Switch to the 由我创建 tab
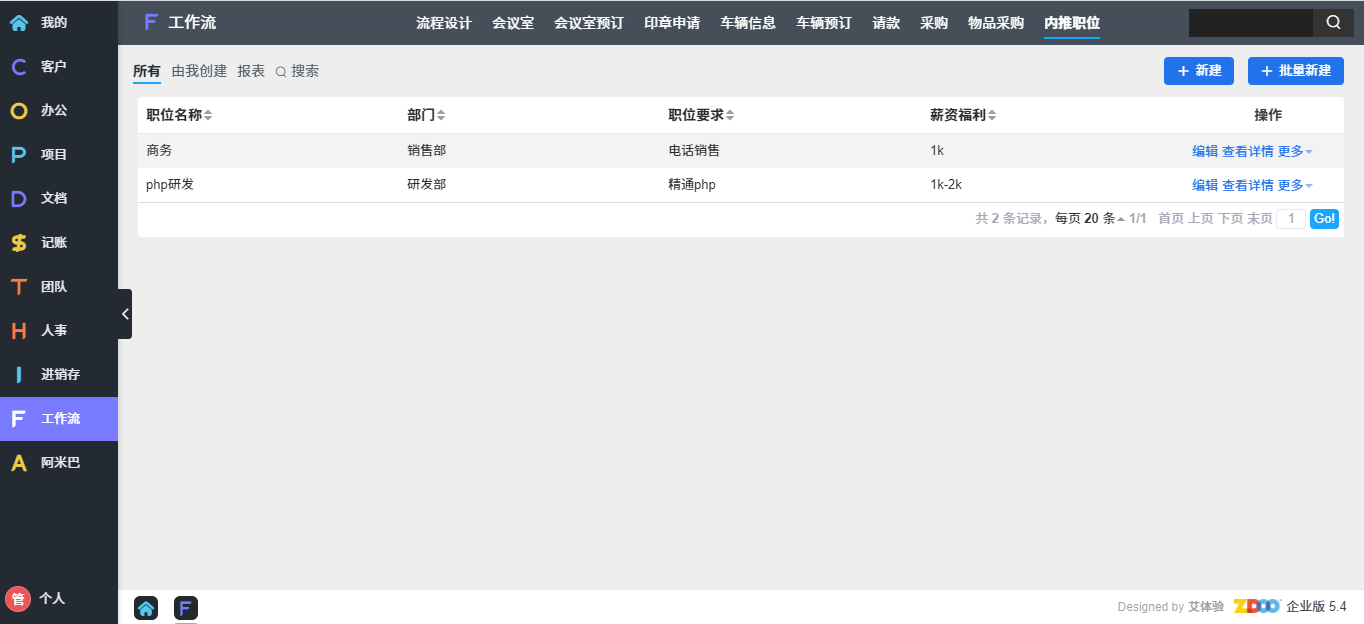This screenshot has height=624, width=1364. [x=199, y=71]
